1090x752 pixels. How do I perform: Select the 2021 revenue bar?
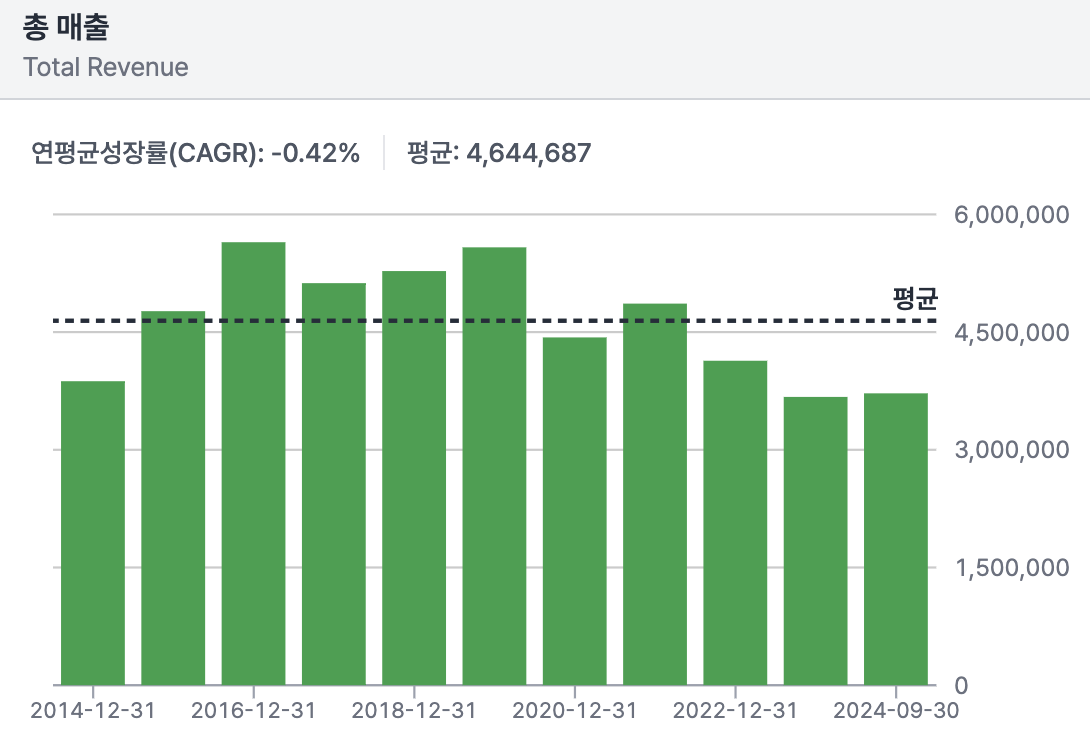[x=655, y=494]
